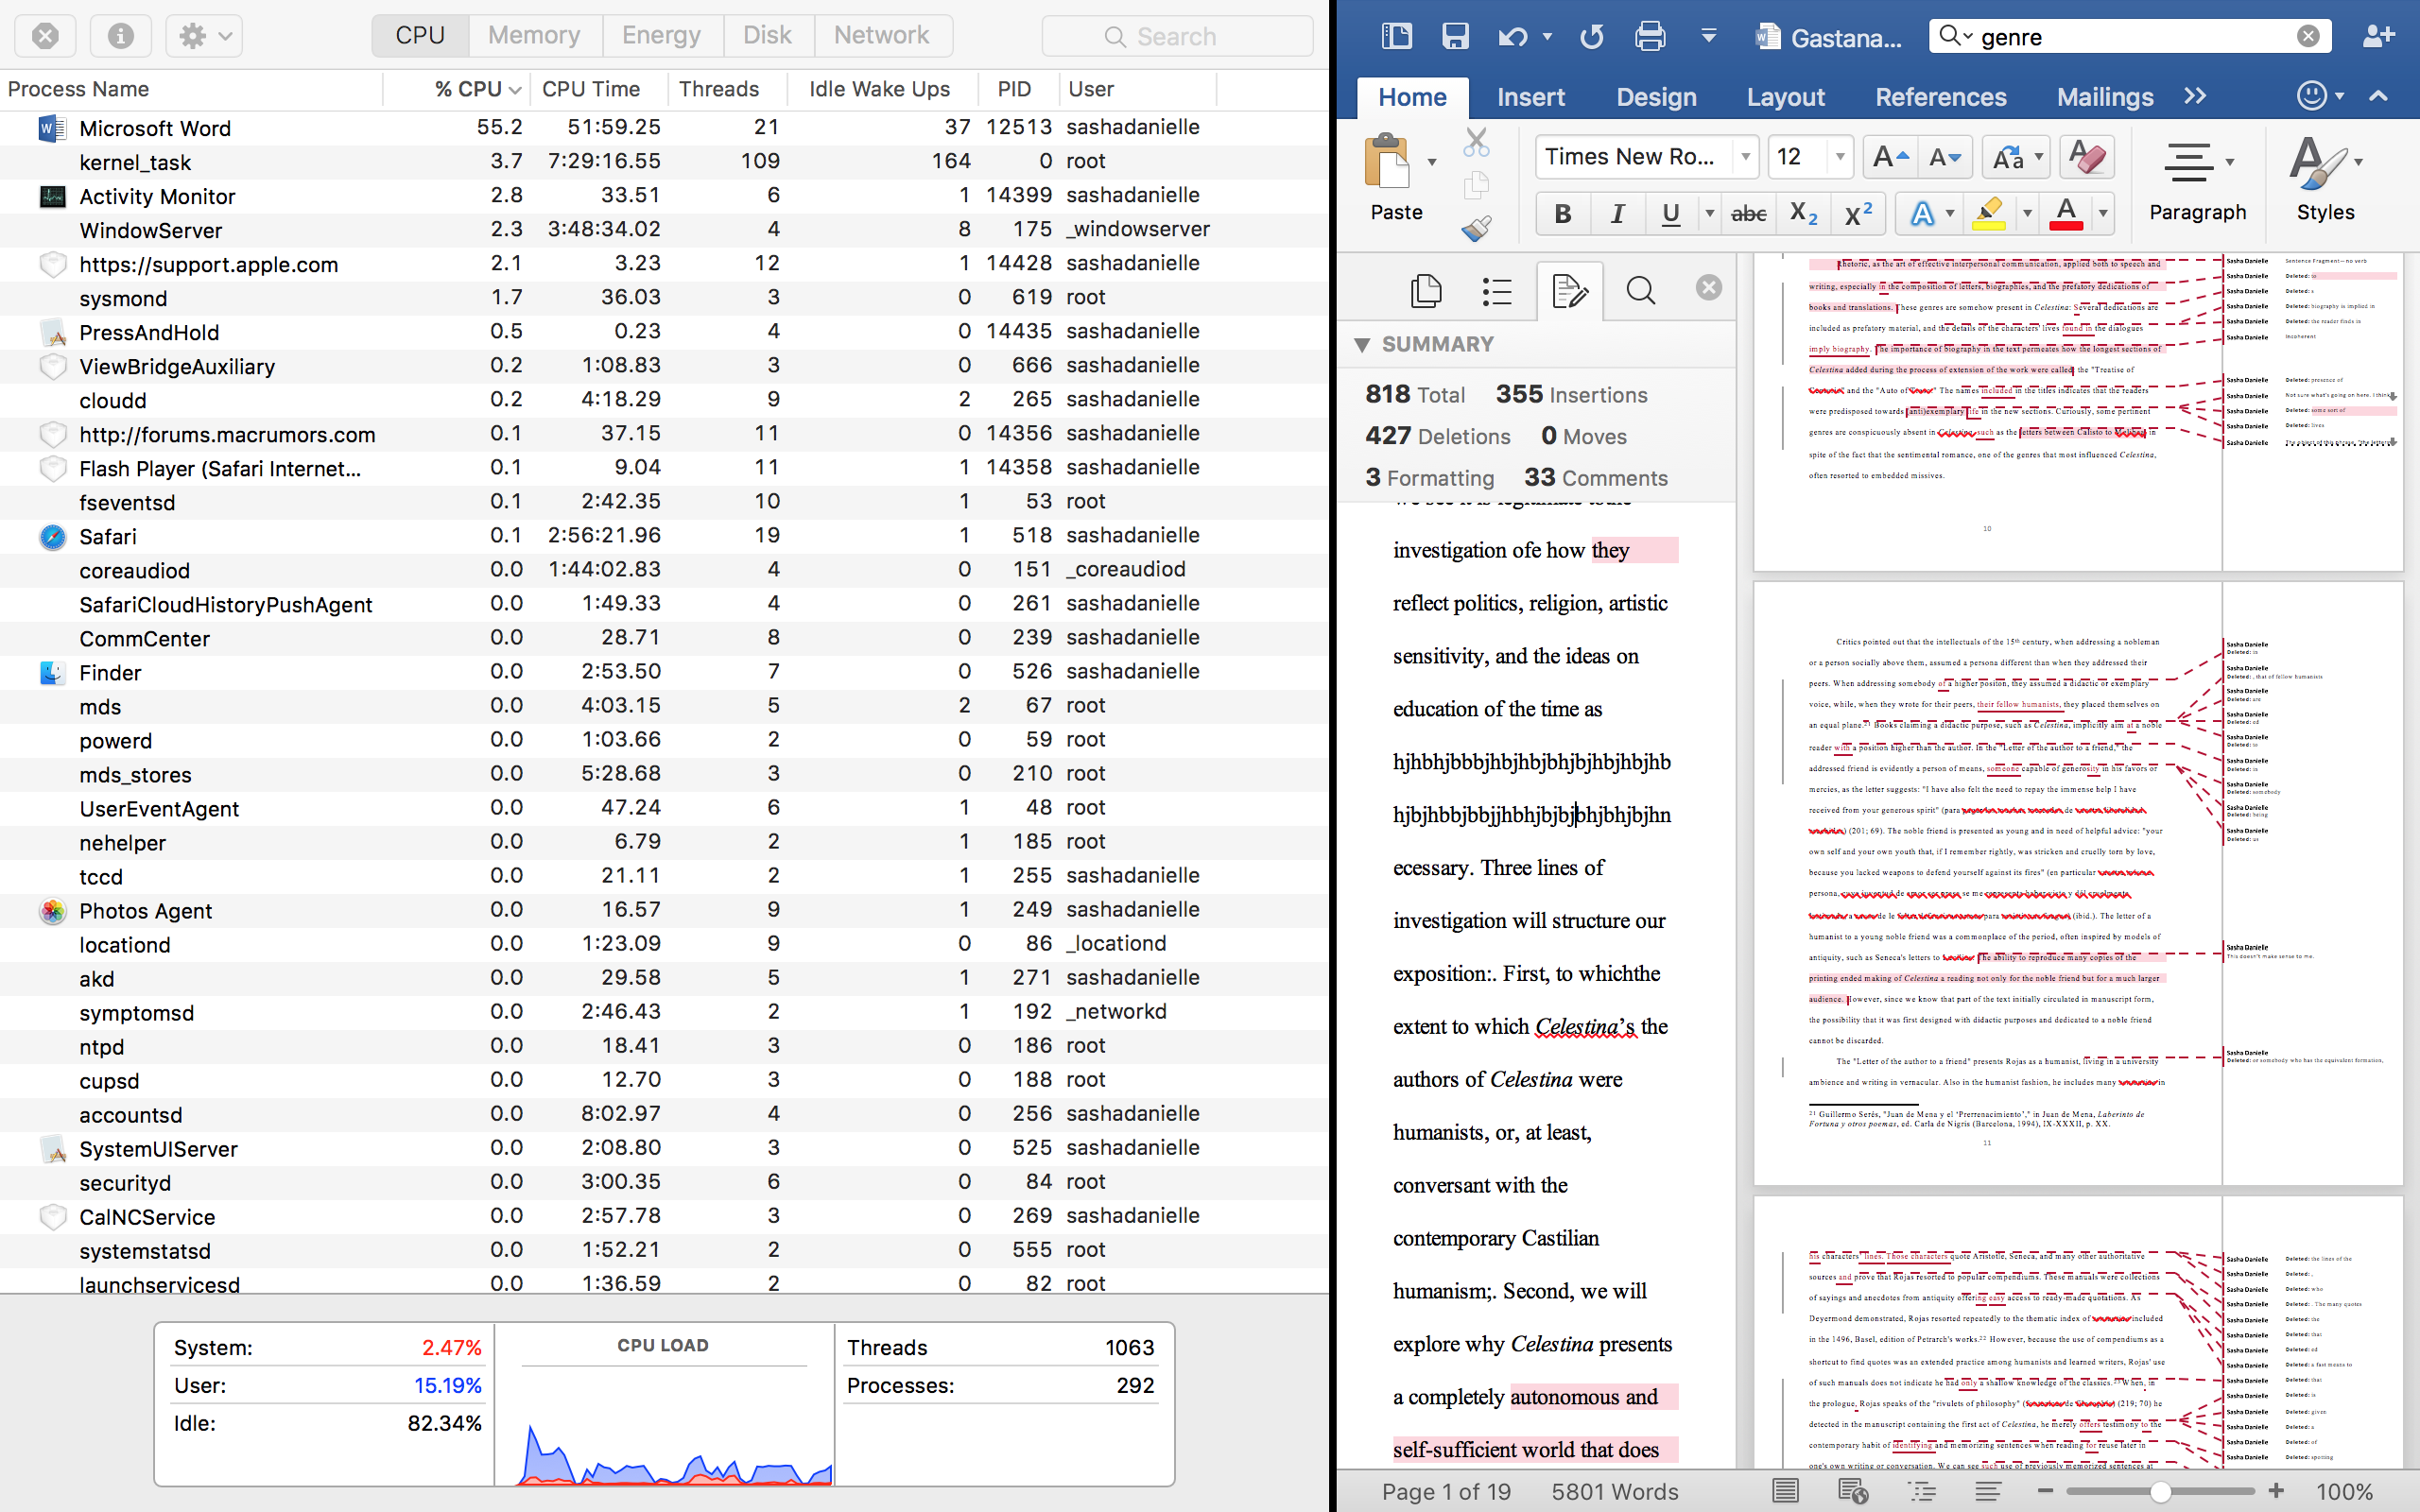
Task: Click the Redo/Repeat icon in Word
Action: coord(1591,37)
